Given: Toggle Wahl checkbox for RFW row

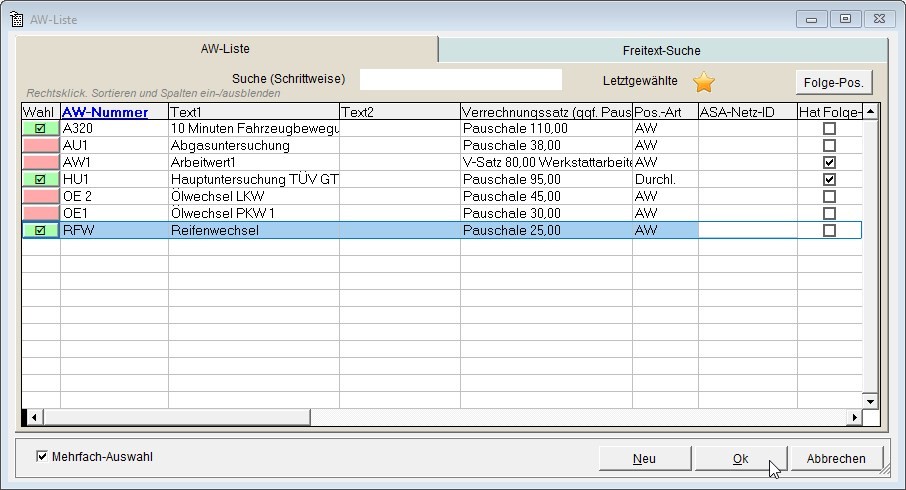Looking at the screenshot, I should coord(40,230).
